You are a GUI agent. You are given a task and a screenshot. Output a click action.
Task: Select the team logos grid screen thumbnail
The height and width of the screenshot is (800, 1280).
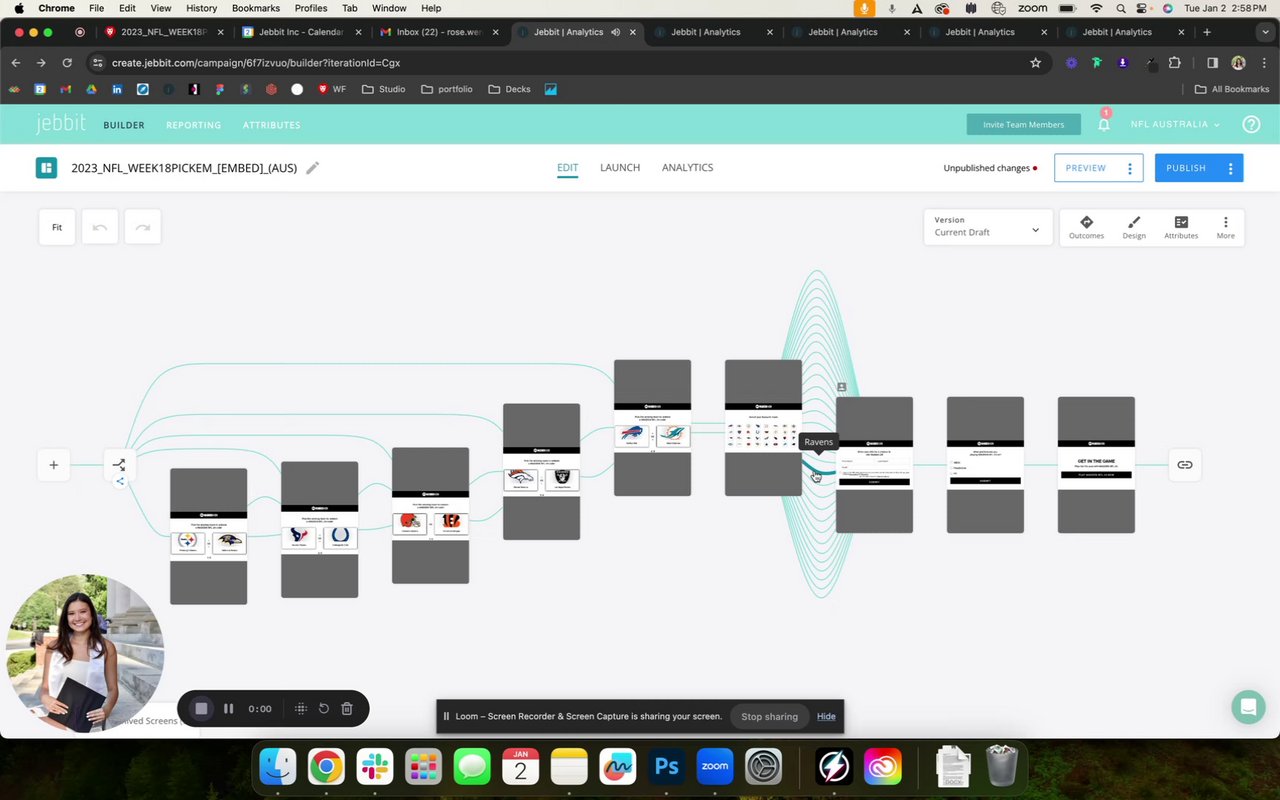[x=763, y=428]
